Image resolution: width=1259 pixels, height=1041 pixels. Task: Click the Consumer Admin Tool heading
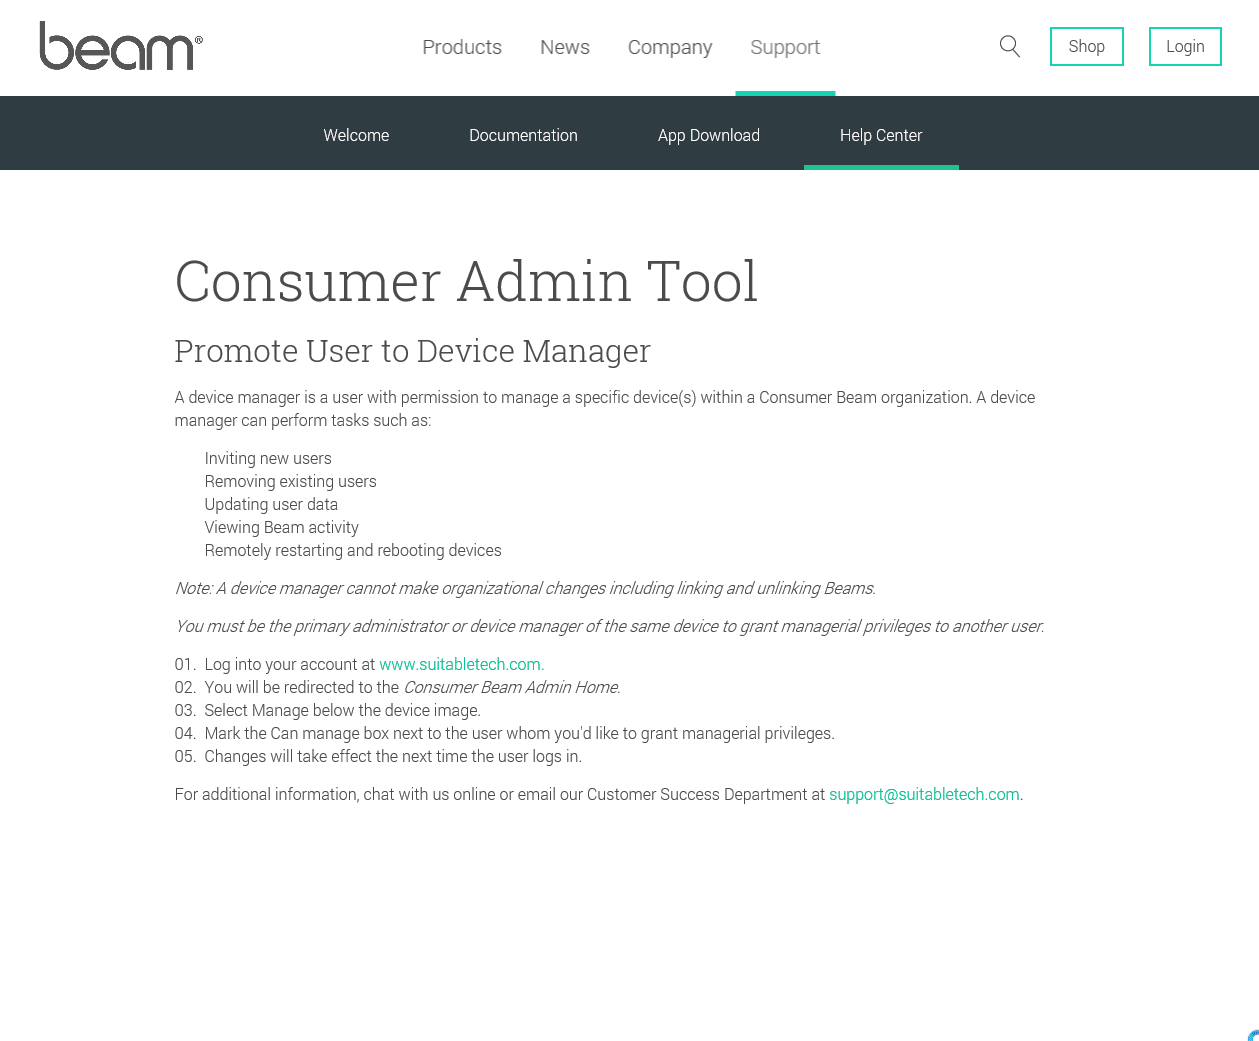(x=466, y=281)
